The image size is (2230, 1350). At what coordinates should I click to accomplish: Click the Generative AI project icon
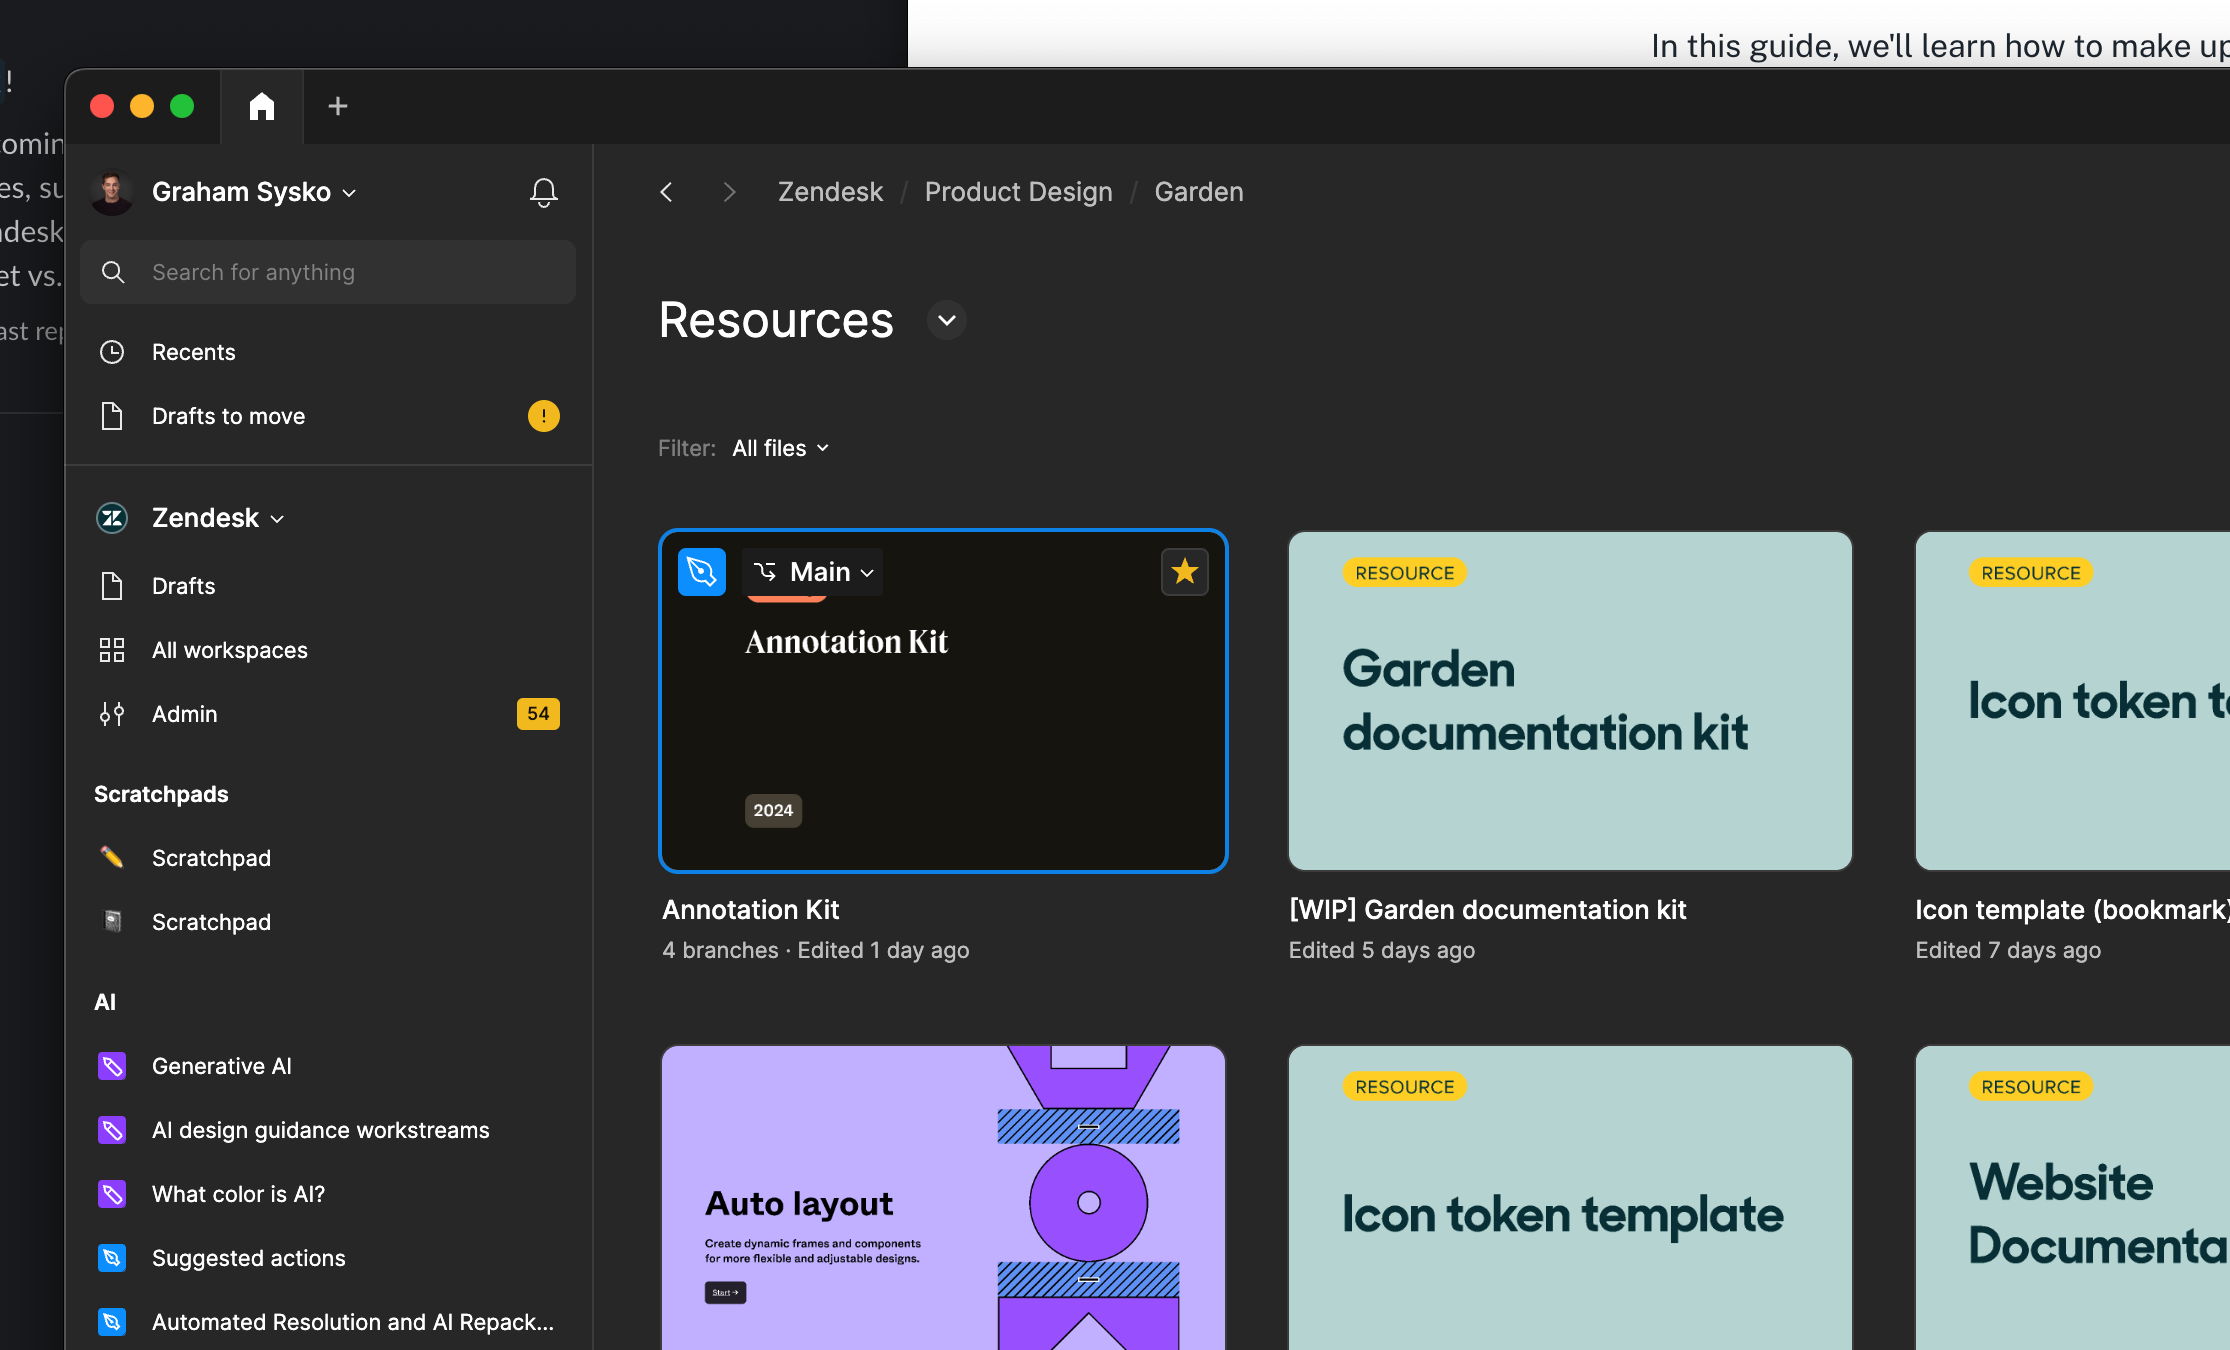click(112, 1066)
